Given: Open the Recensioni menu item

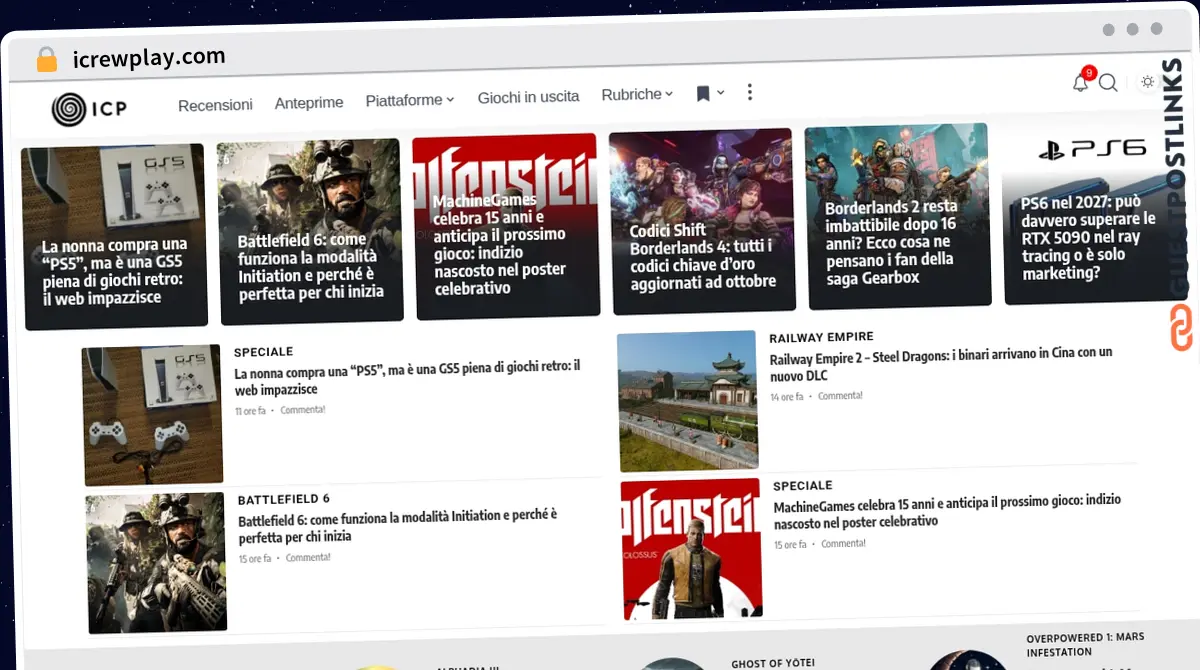Looking at the screenshot, I should click(215, 104).
